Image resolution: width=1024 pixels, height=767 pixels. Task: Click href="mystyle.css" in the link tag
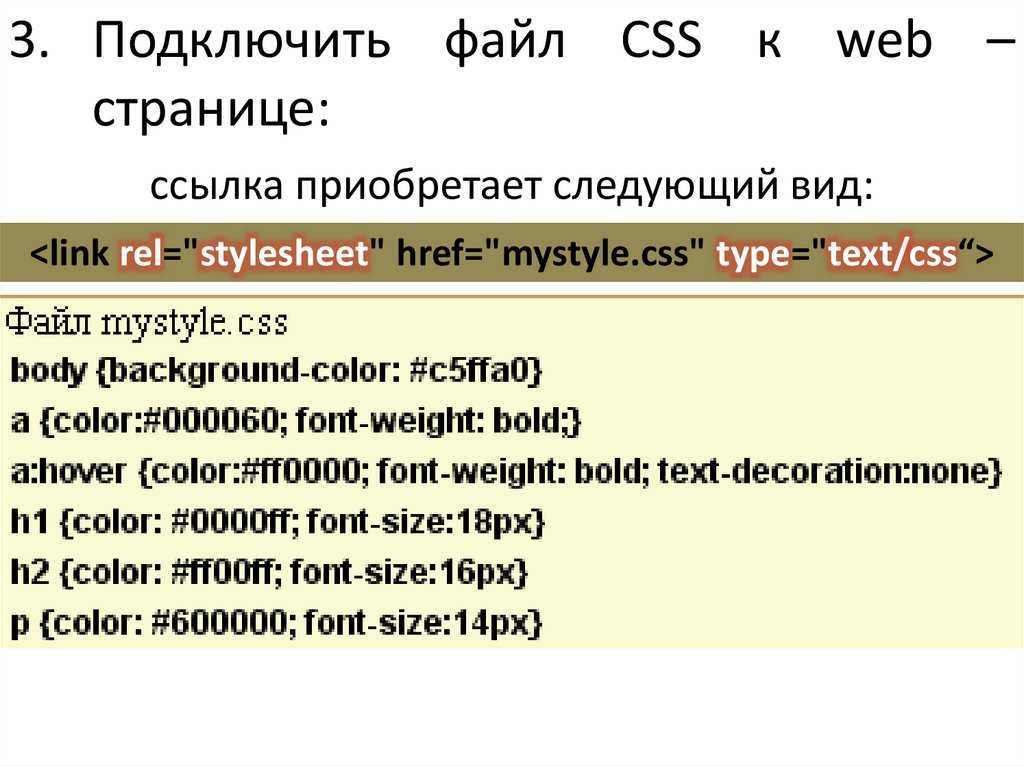(x=551, y=253)
